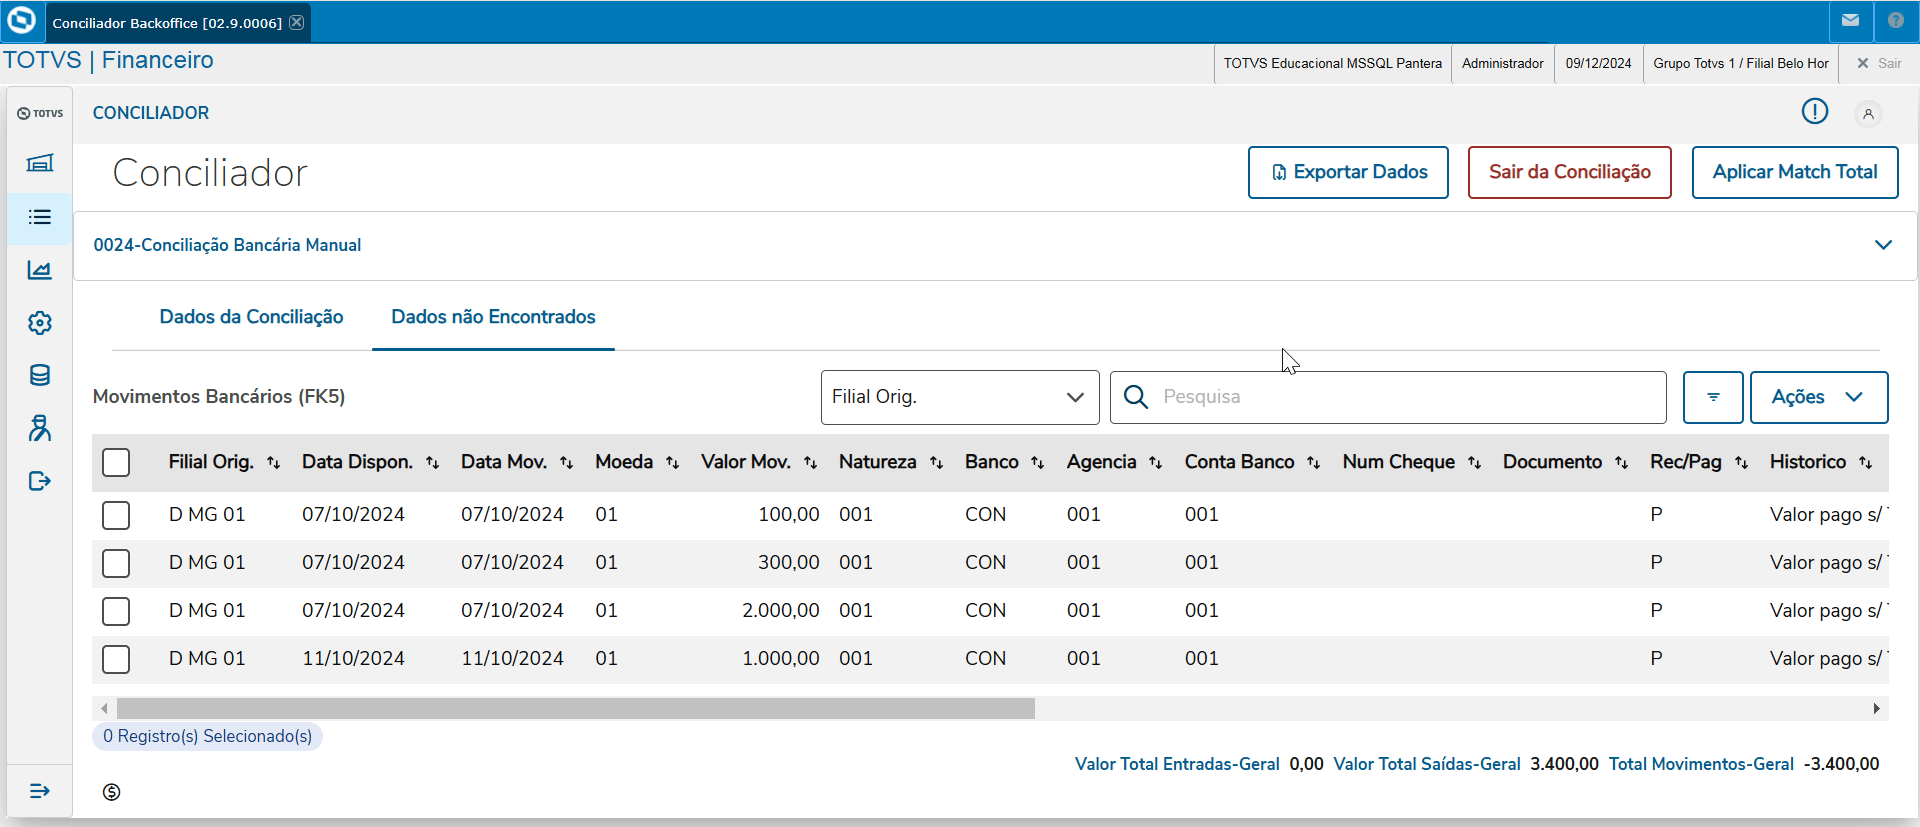Open the cash register sidebar icon
Screen dimensions: 1920x827
[x=40, y=163]
